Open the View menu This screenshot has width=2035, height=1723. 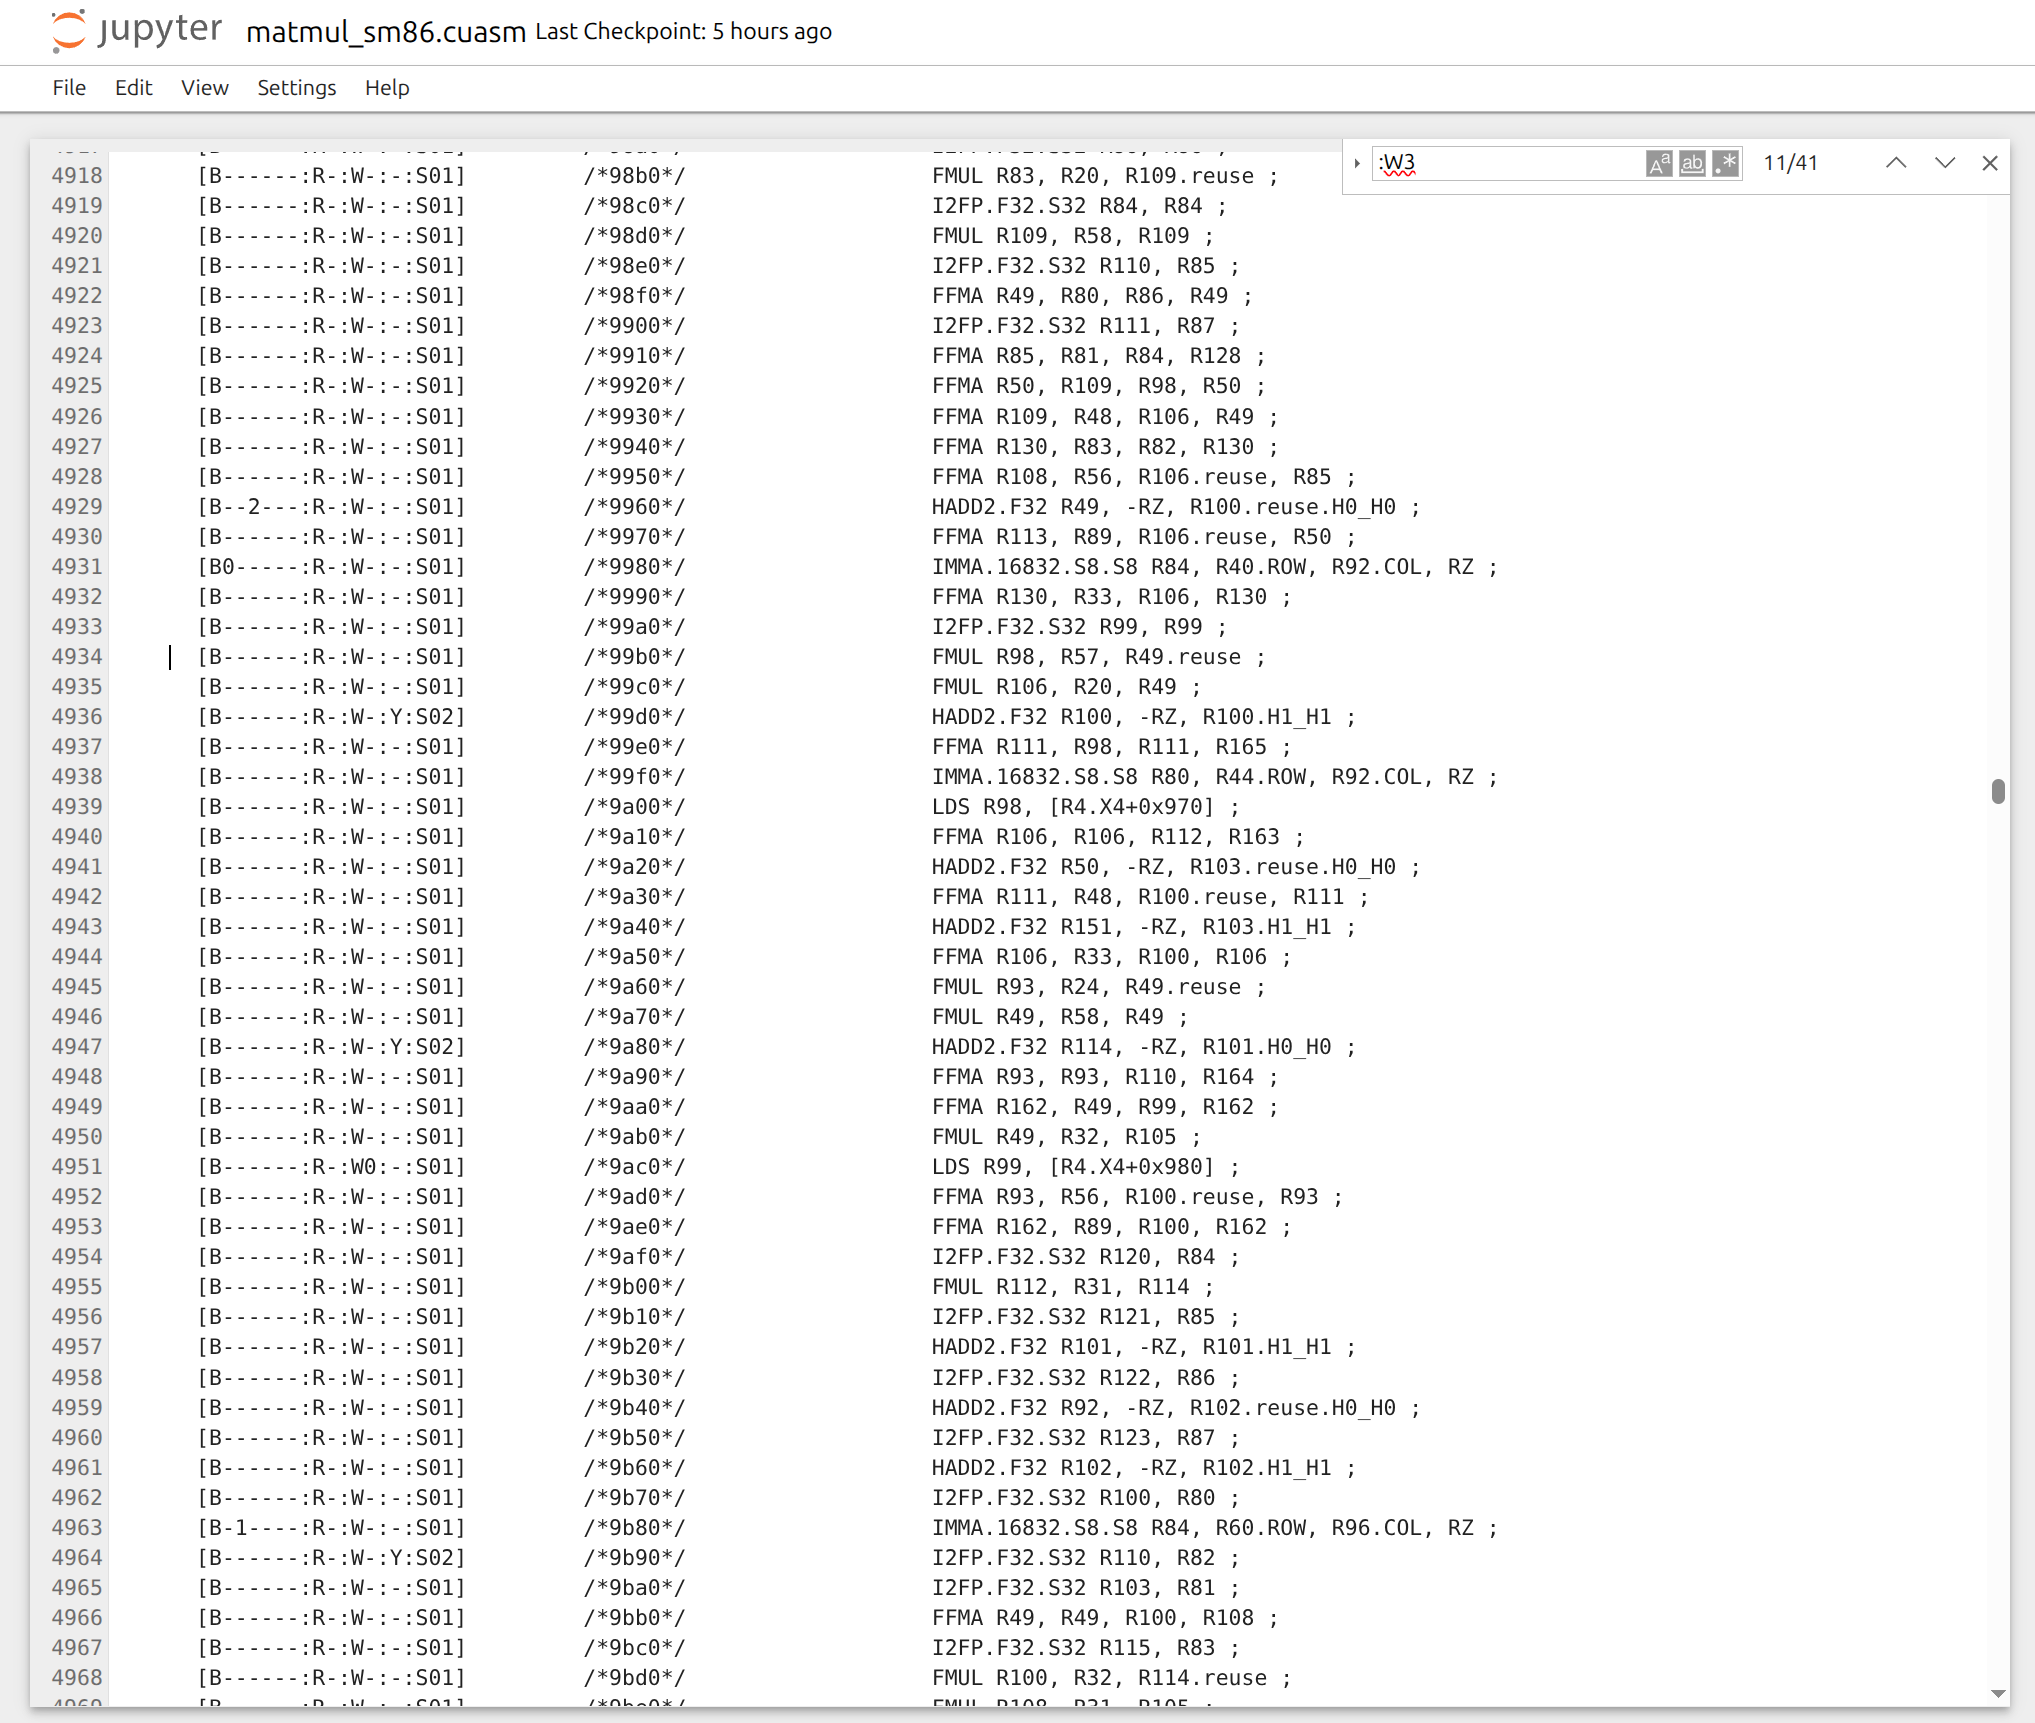(x=204, y=88)
